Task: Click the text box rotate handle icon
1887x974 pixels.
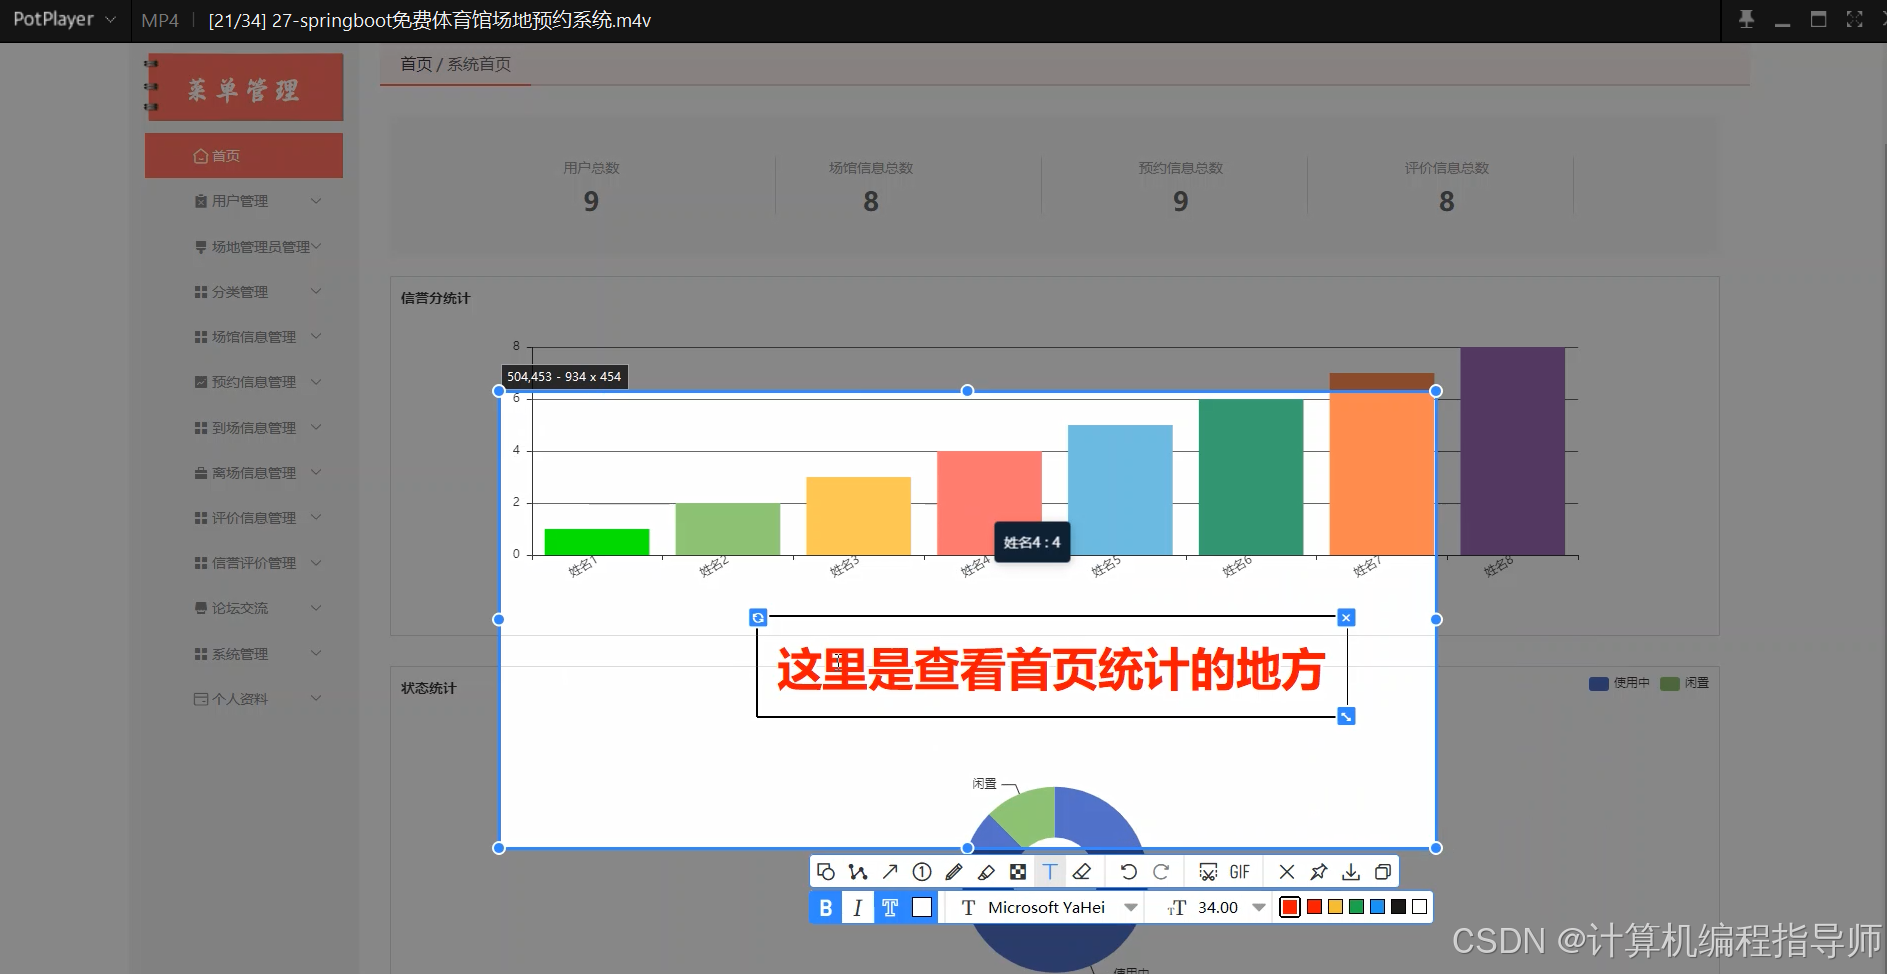Action: pos(758,618)
